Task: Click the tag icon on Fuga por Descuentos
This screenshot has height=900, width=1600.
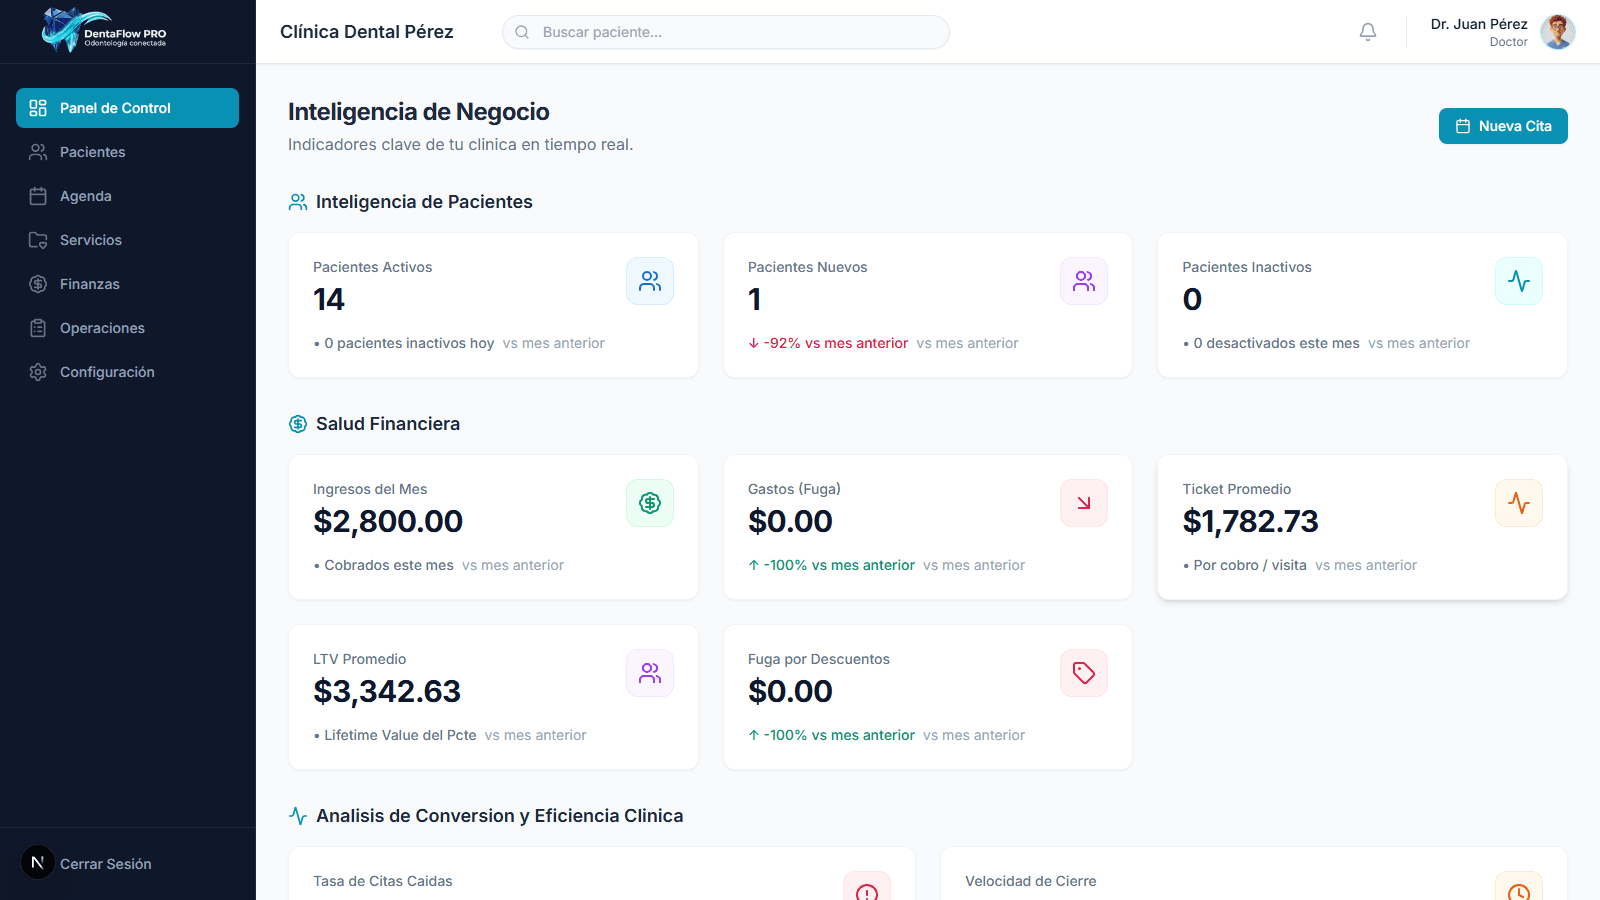Action: (x=1084, y=673)
